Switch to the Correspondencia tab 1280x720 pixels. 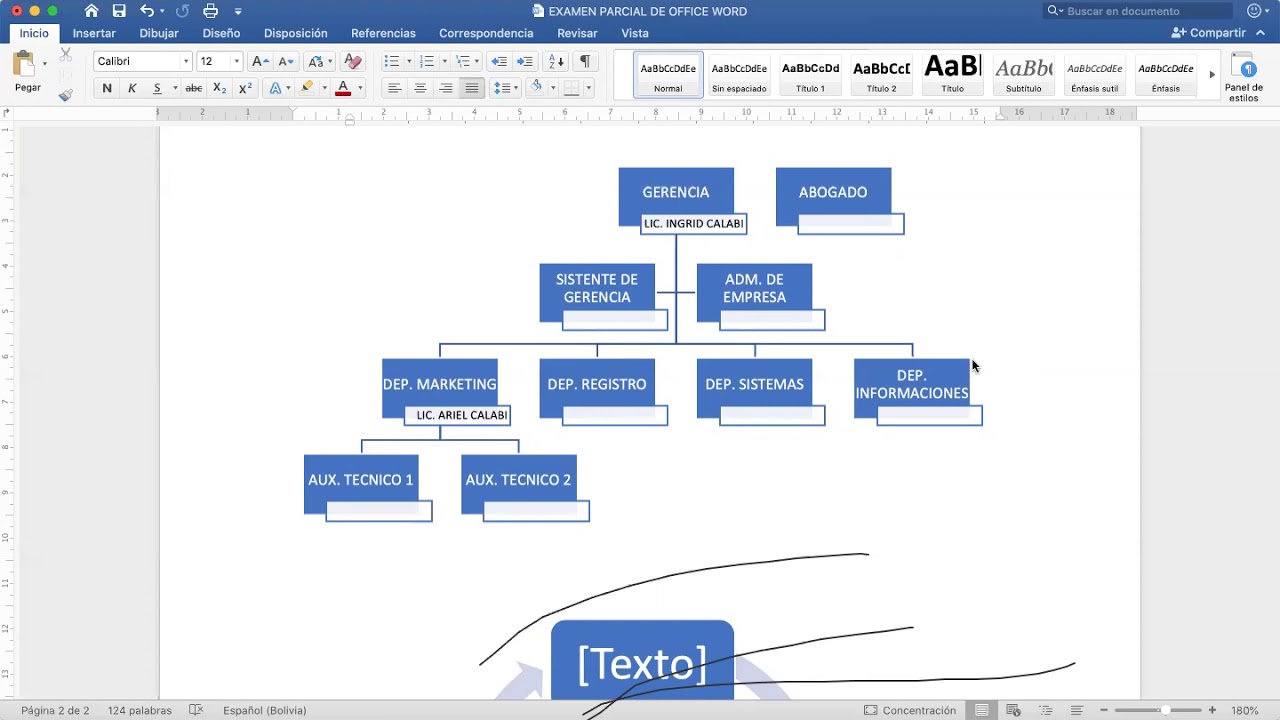486,33
